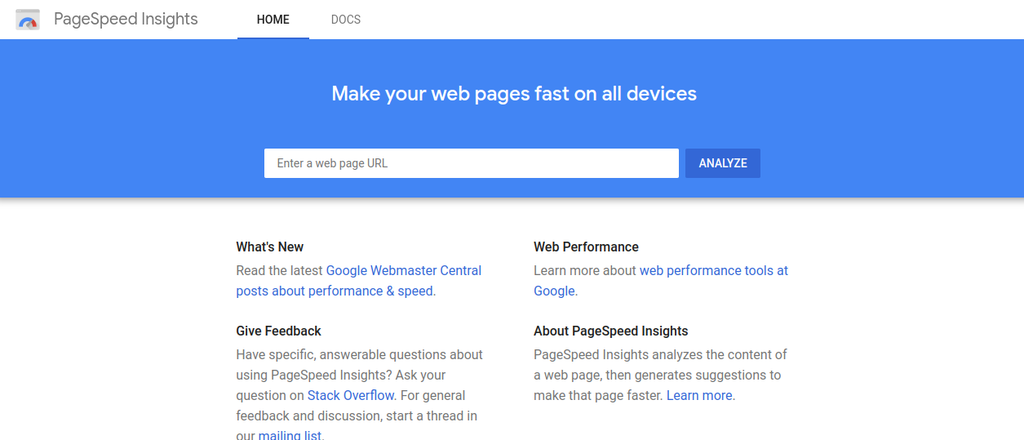Screen dimensions: 1024x440
Task: Click the What's New heading
Action: [270, 247]
